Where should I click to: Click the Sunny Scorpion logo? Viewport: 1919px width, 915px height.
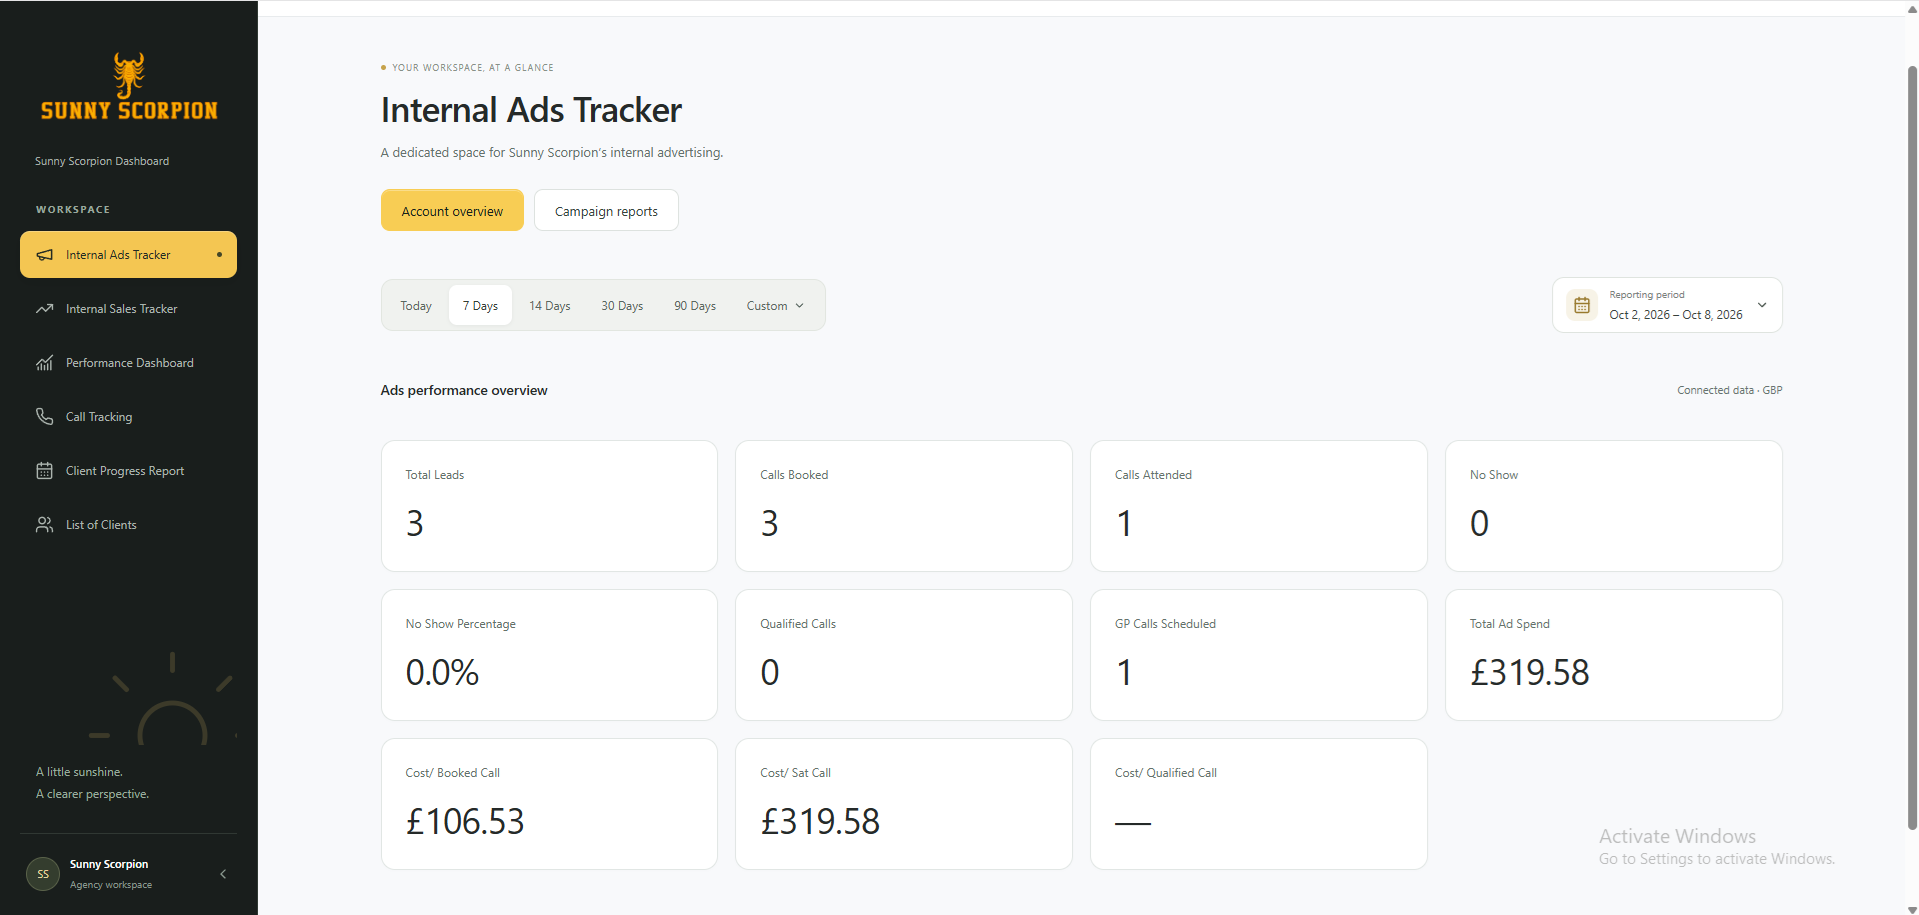[129, 87]
